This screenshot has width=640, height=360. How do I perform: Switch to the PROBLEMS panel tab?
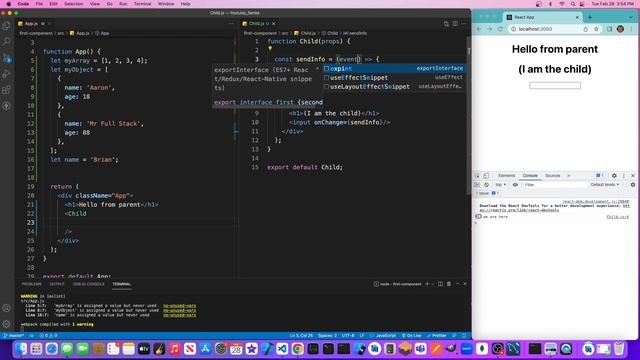click(x=31, y=284)
